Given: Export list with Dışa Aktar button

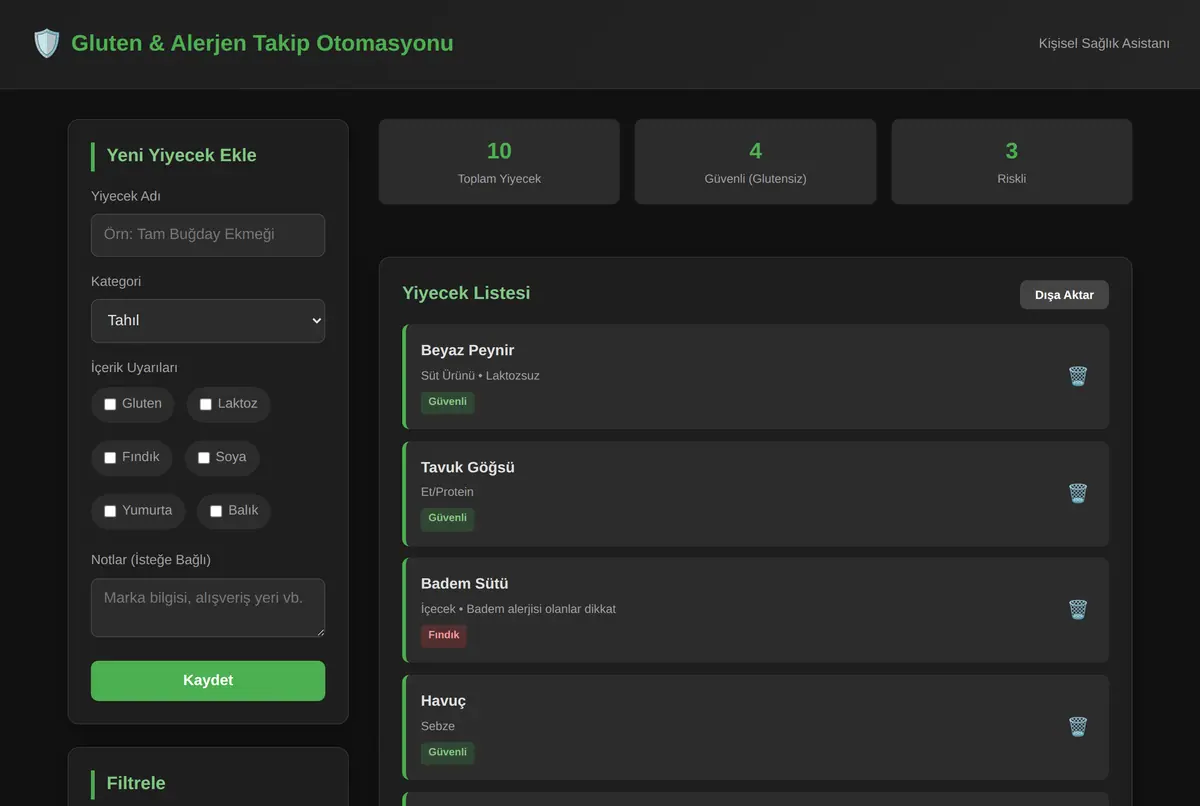Looking at the screenshot, I should pos(1064,295).
